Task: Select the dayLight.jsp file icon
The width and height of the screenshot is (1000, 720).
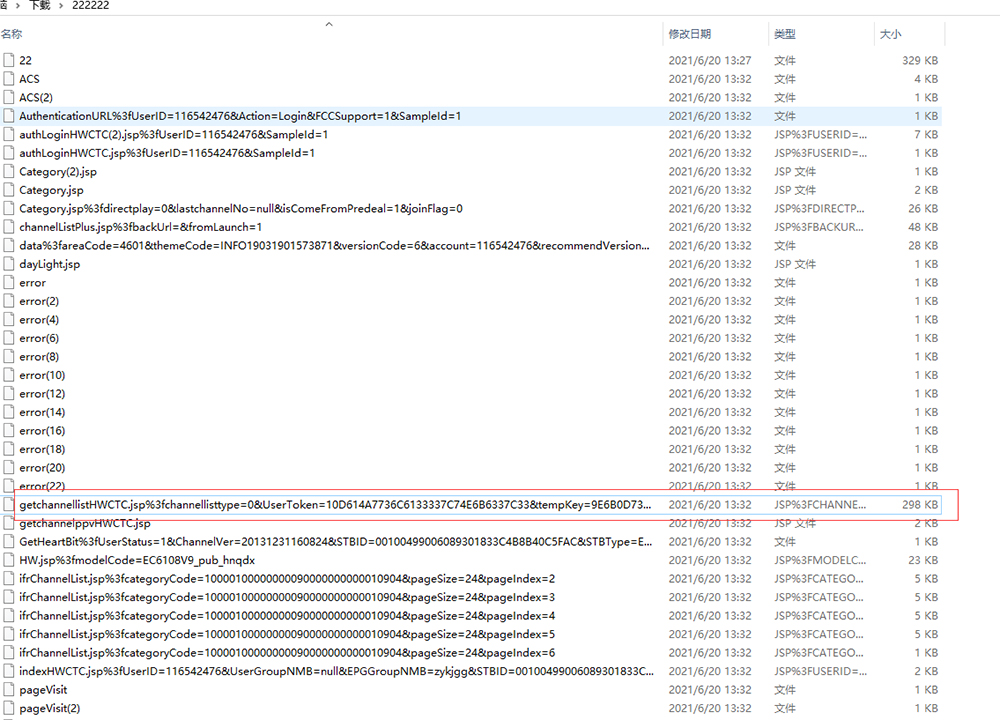Action: (x=9, y=265)
